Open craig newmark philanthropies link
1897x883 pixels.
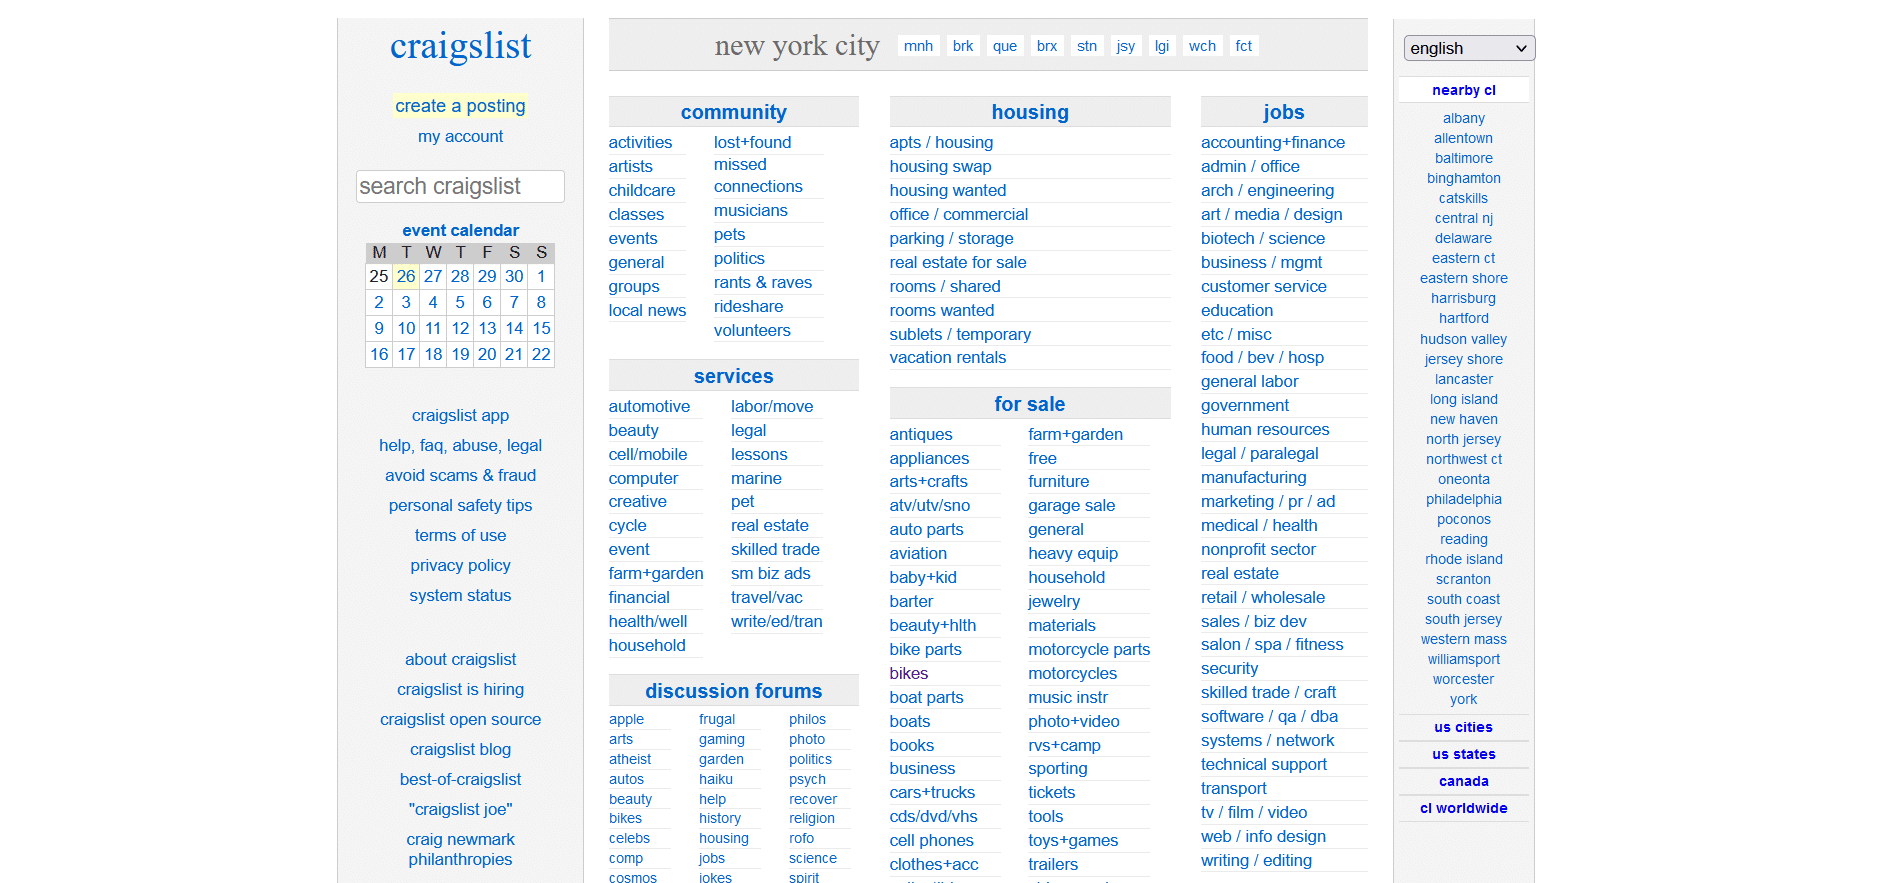coord(460,849)
